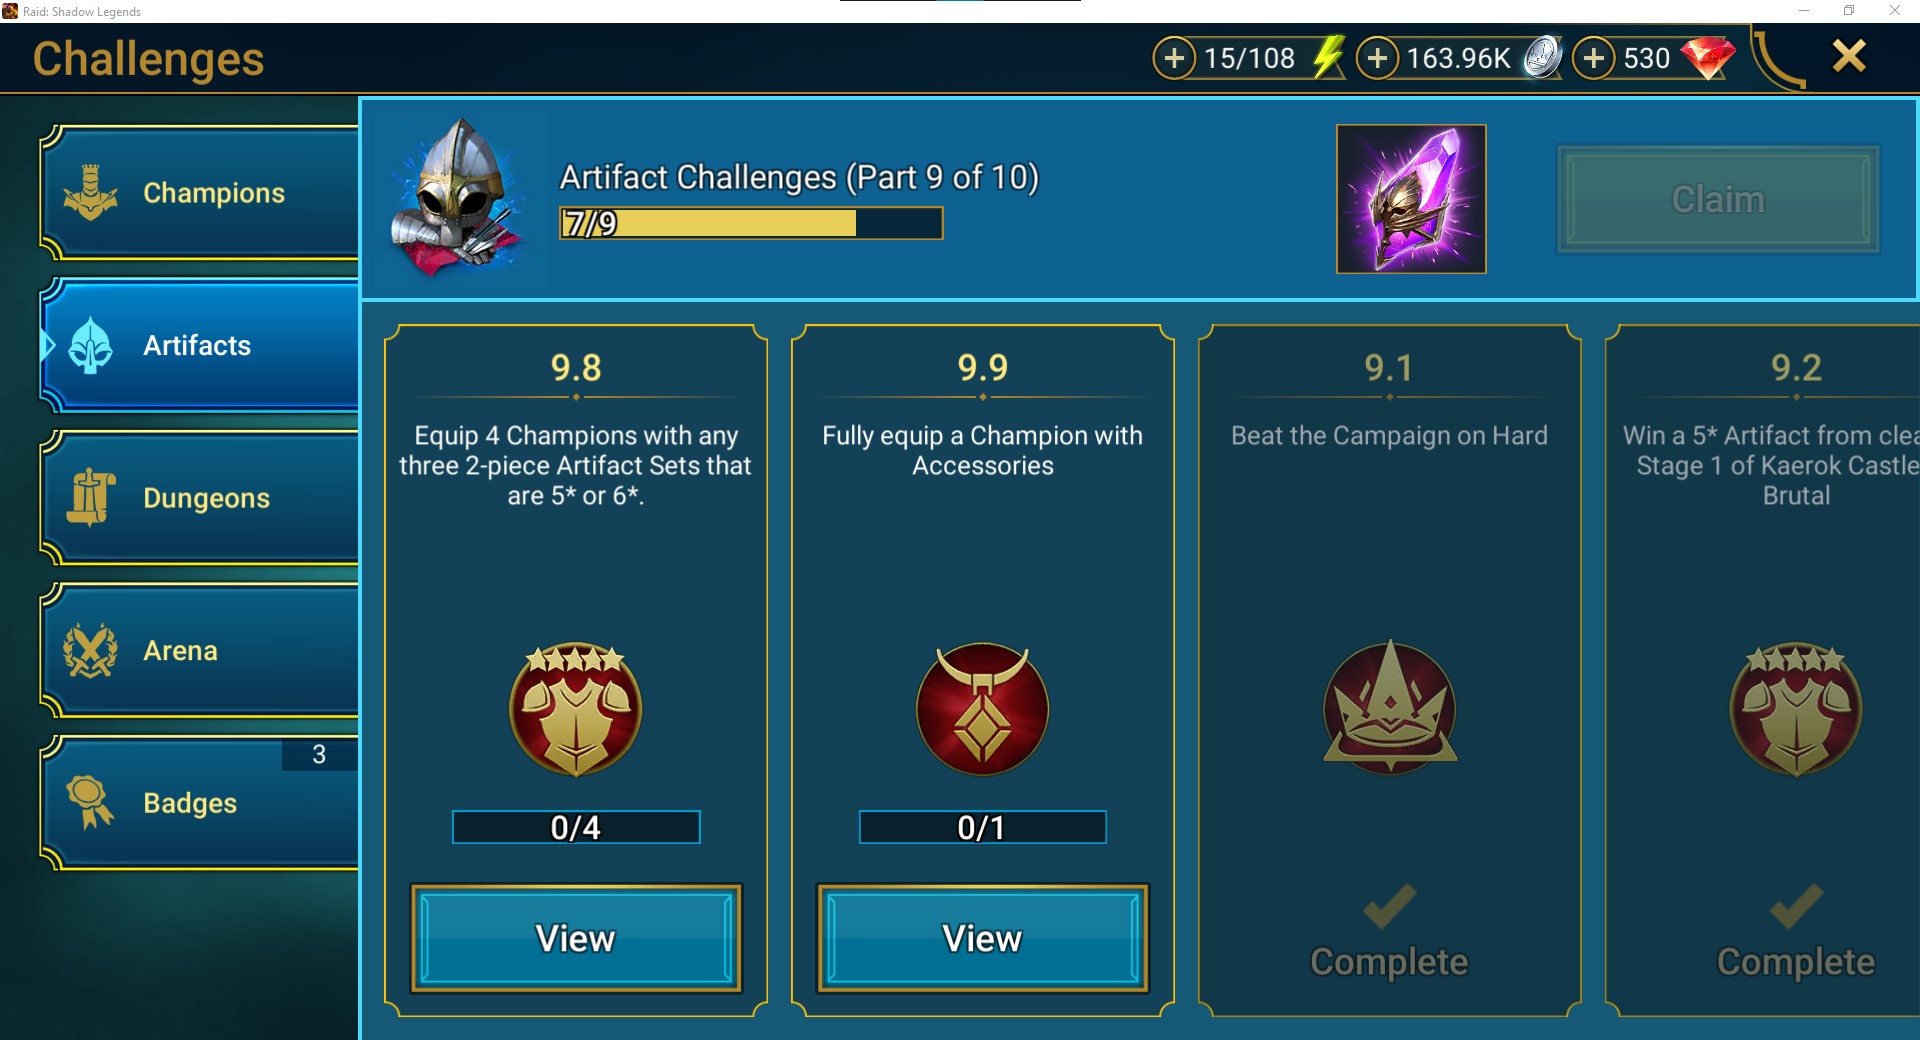1920x1040 pixels.
Task: Open the Badges tab
Action: click(x=200, y=803)
